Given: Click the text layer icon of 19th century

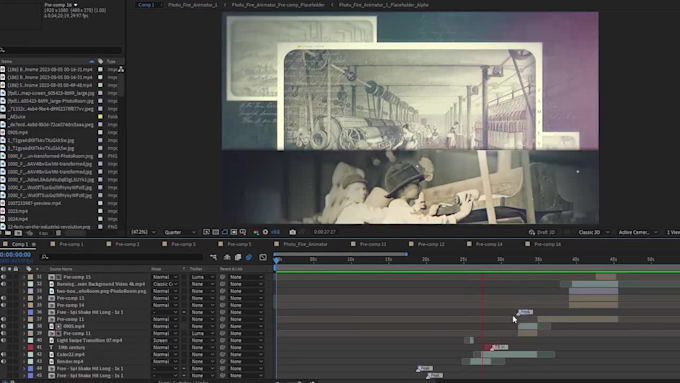Looking at the screenshot, I should pos(52,347).
